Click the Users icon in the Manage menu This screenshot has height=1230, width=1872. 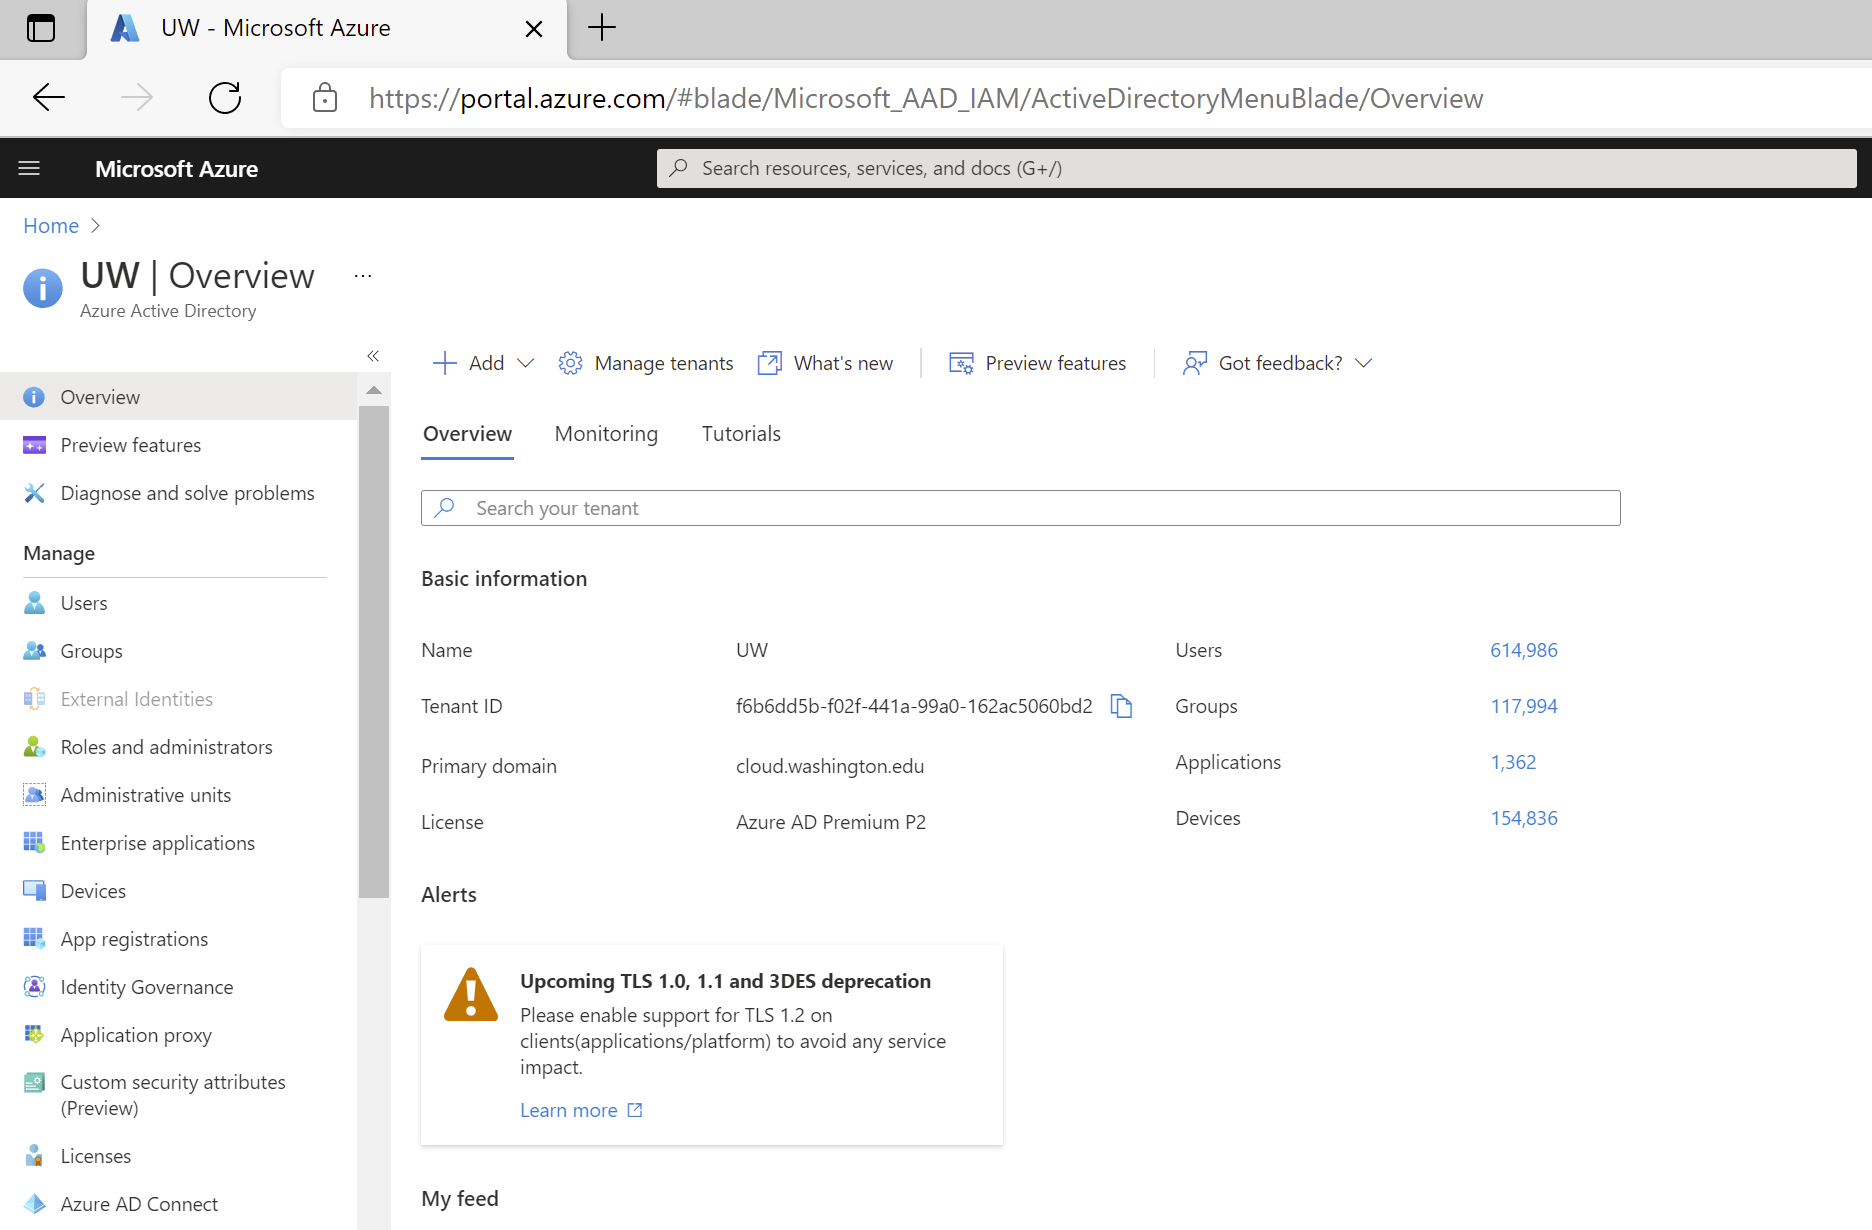(34, 603)
